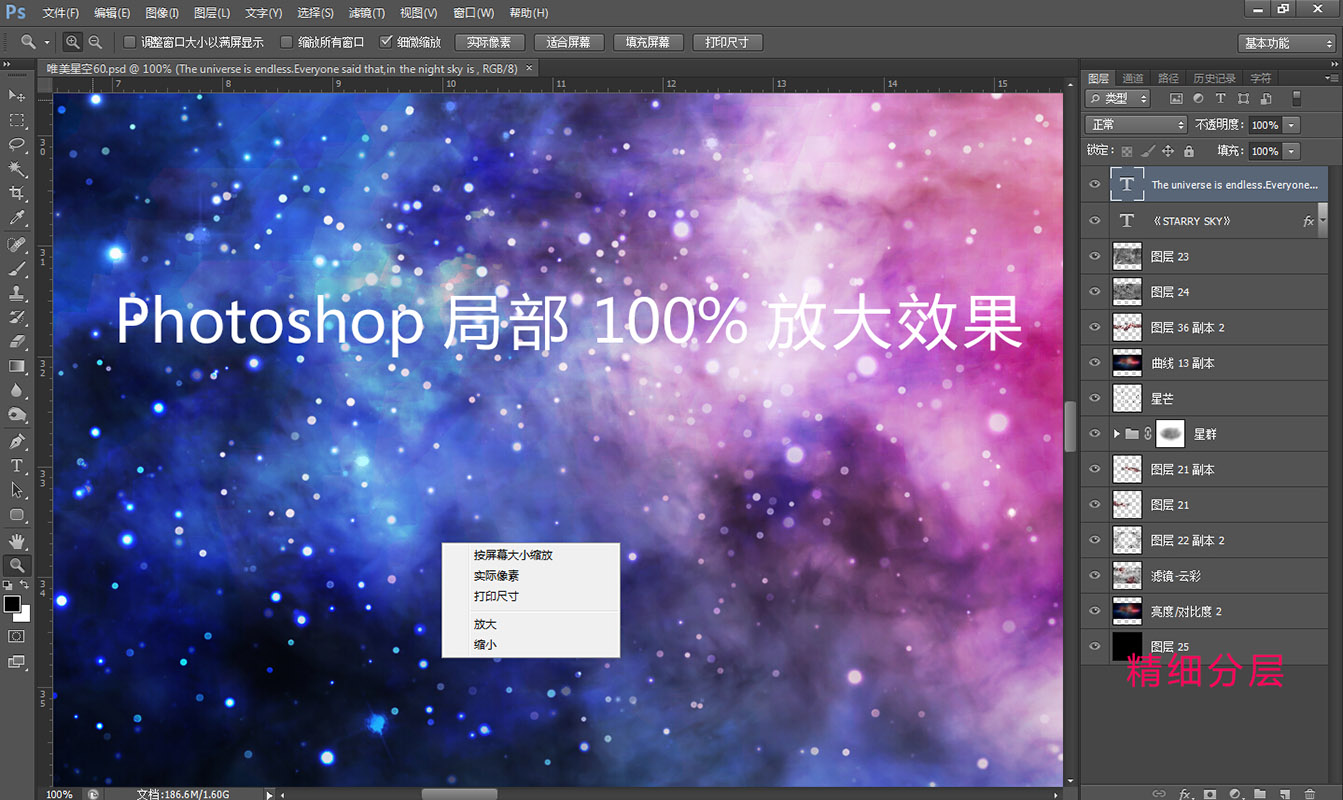Open the 滤镜(T) menu
The image size is (1343, 800).
pyautogui.click(x=367, y=13)
